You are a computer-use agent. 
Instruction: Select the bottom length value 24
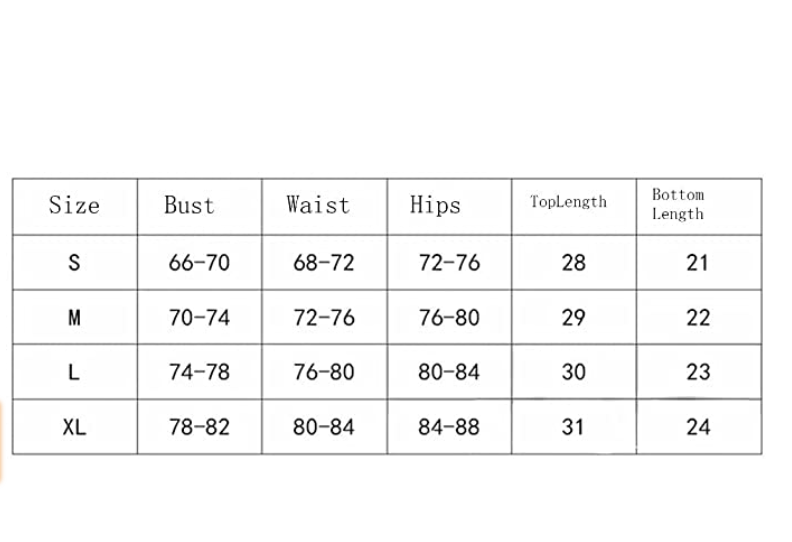(x=698, y=427)
